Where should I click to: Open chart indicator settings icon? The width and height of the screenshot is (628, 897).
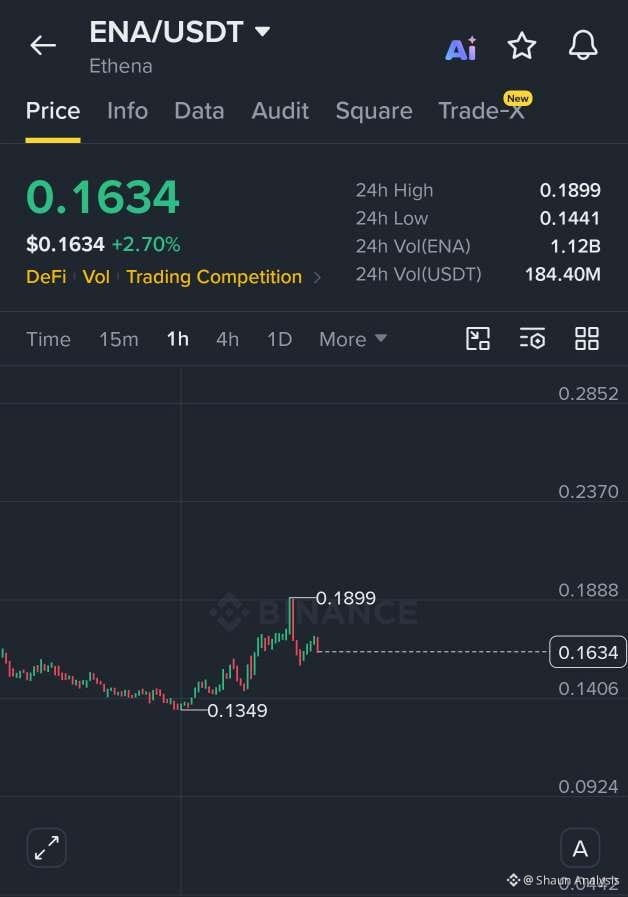pyautogui.click(x=532, y=339)
